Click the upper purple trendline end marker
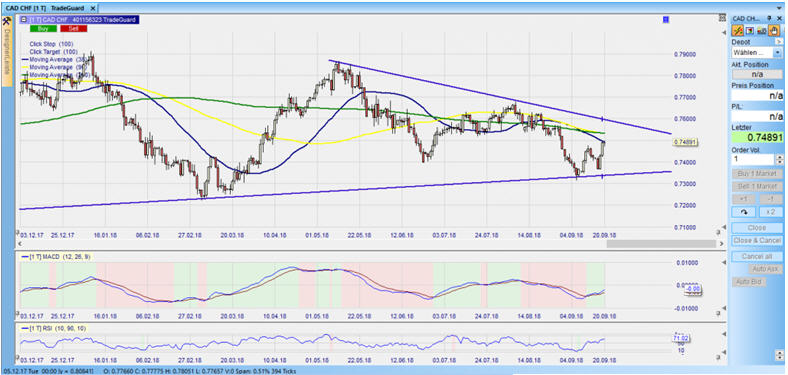 click(x=603, y=119)
